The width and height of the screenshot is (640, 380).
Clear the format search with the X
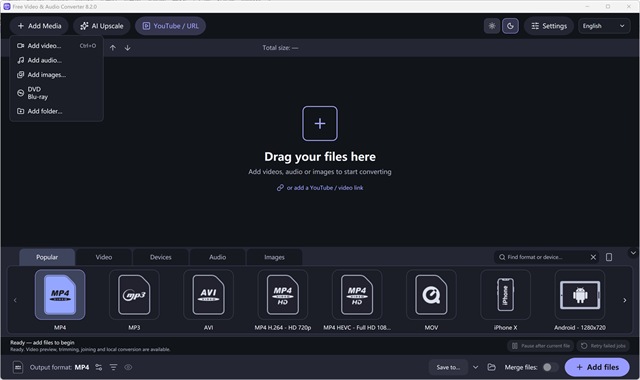coord(593,257)
